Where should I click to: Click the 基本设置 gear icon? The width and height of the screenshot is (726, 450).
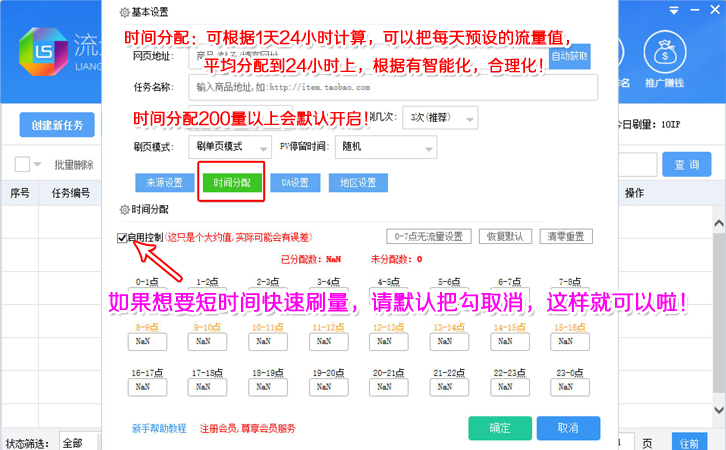[124, 12]
